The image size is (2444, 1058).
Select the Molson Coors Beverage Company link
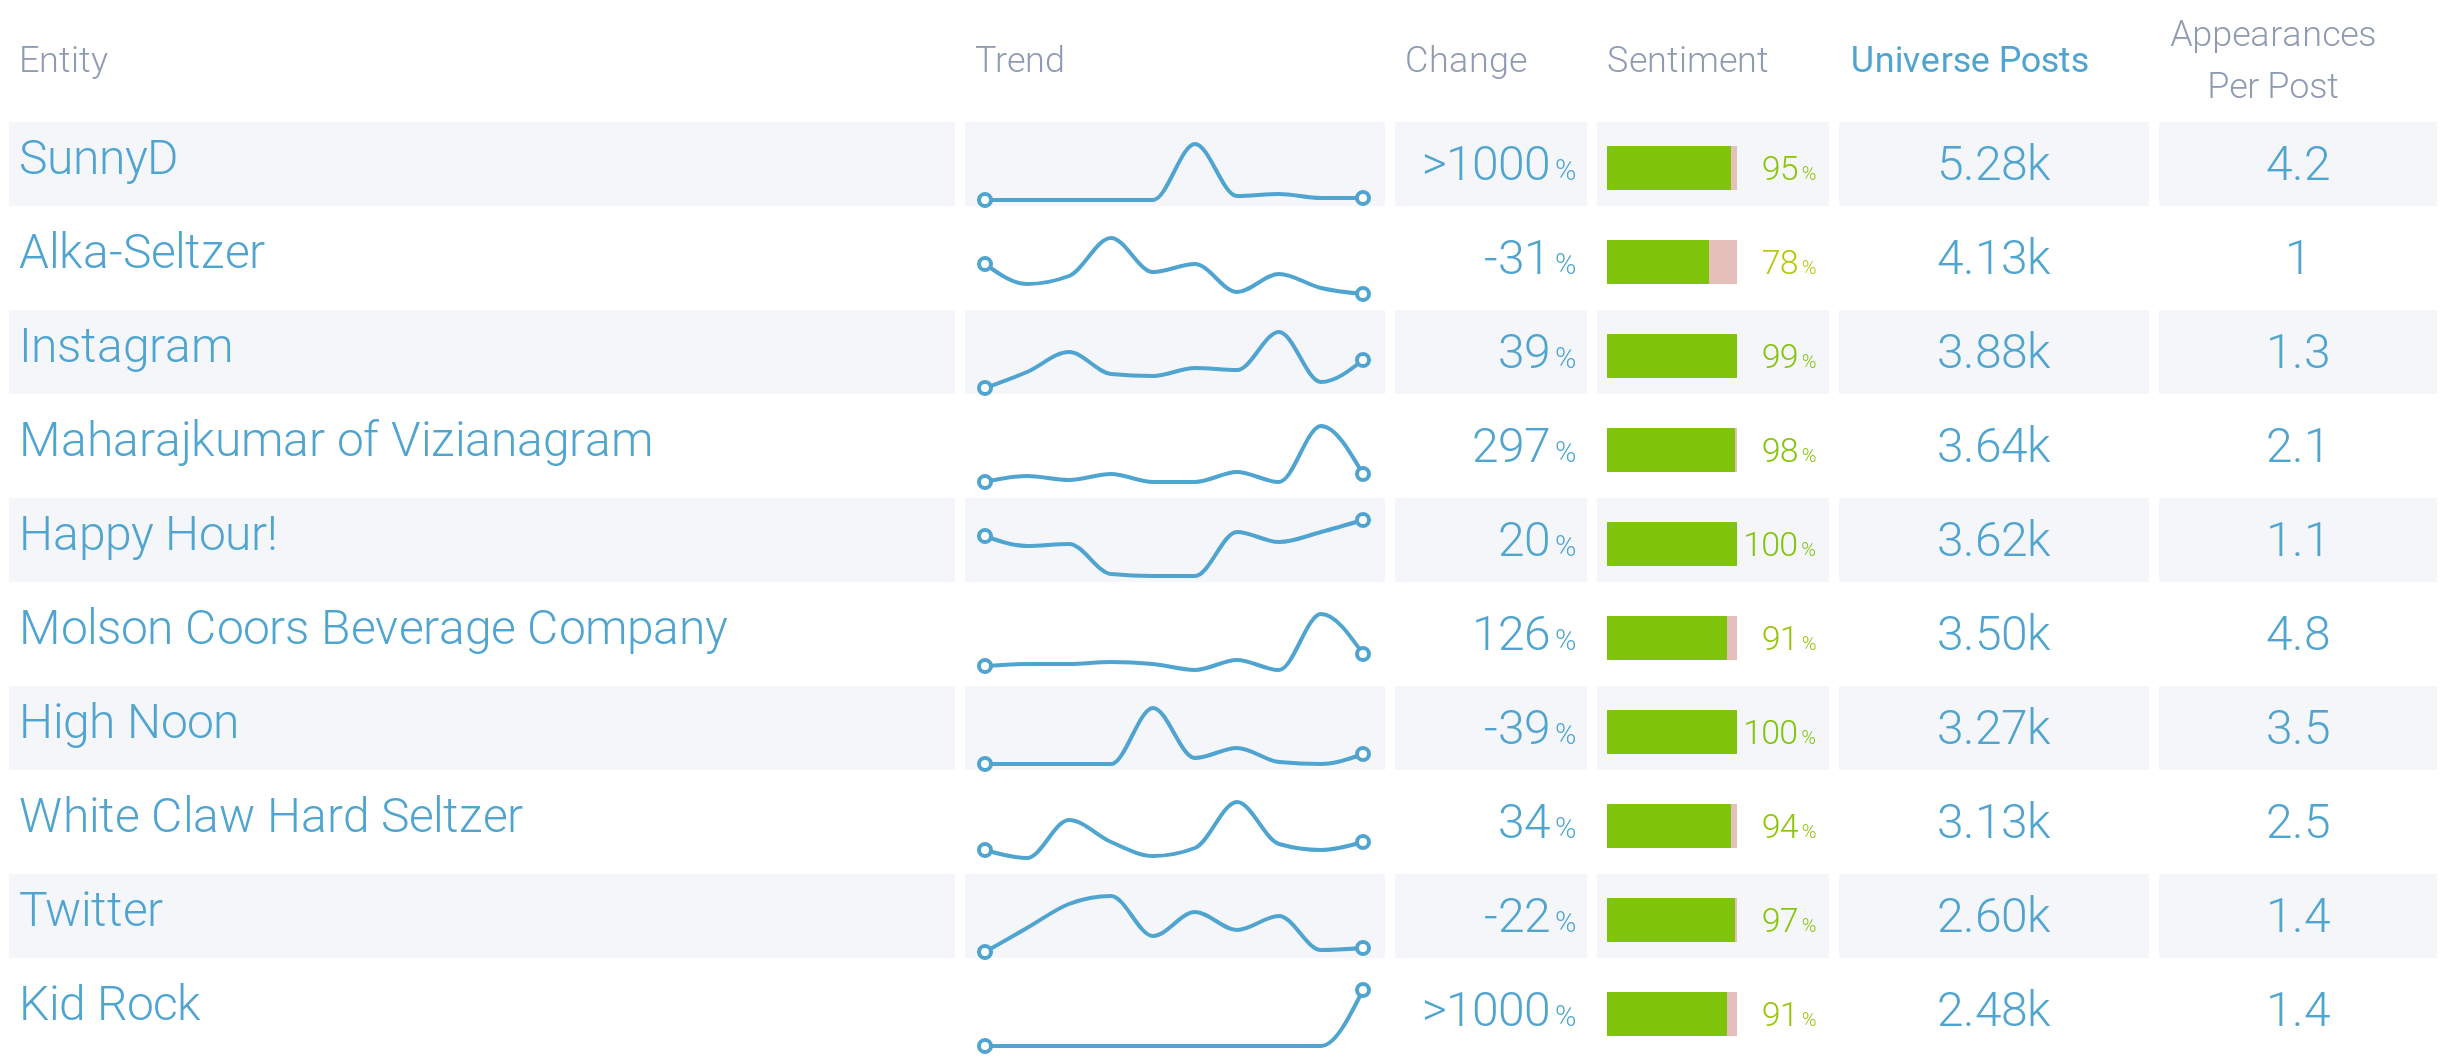pos(373,629)
